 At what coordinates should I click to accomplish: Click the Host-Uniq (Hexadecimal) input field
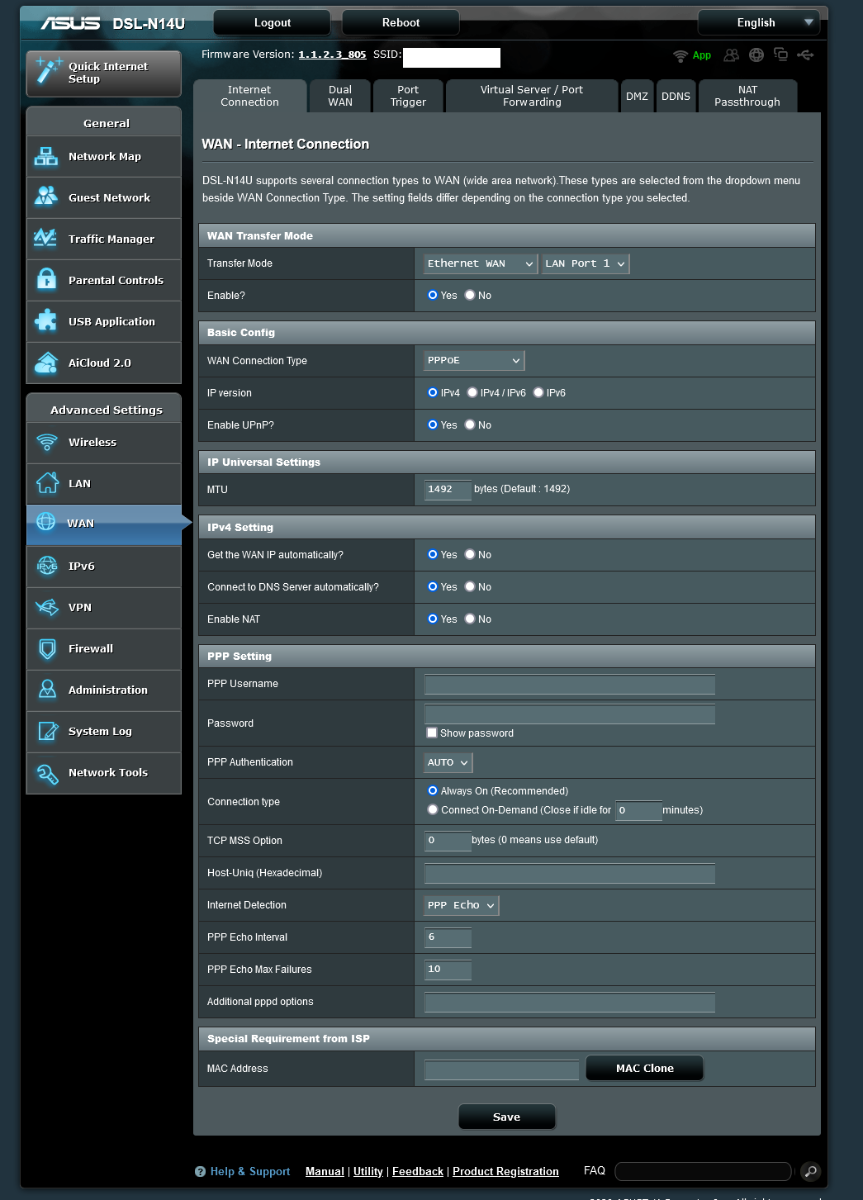pyautogui.click(x=570, y=873)
